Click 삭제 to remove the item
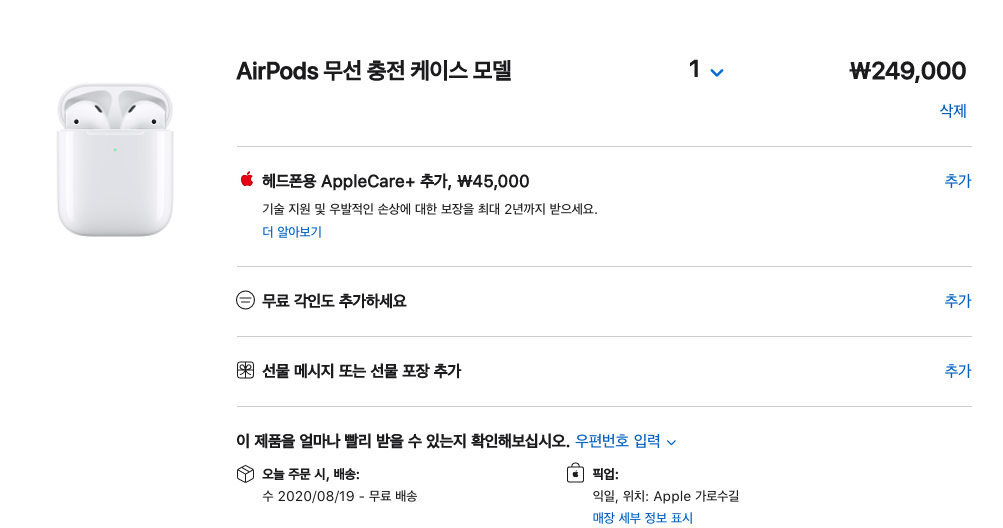1003x528 pixels. (952, 111)
